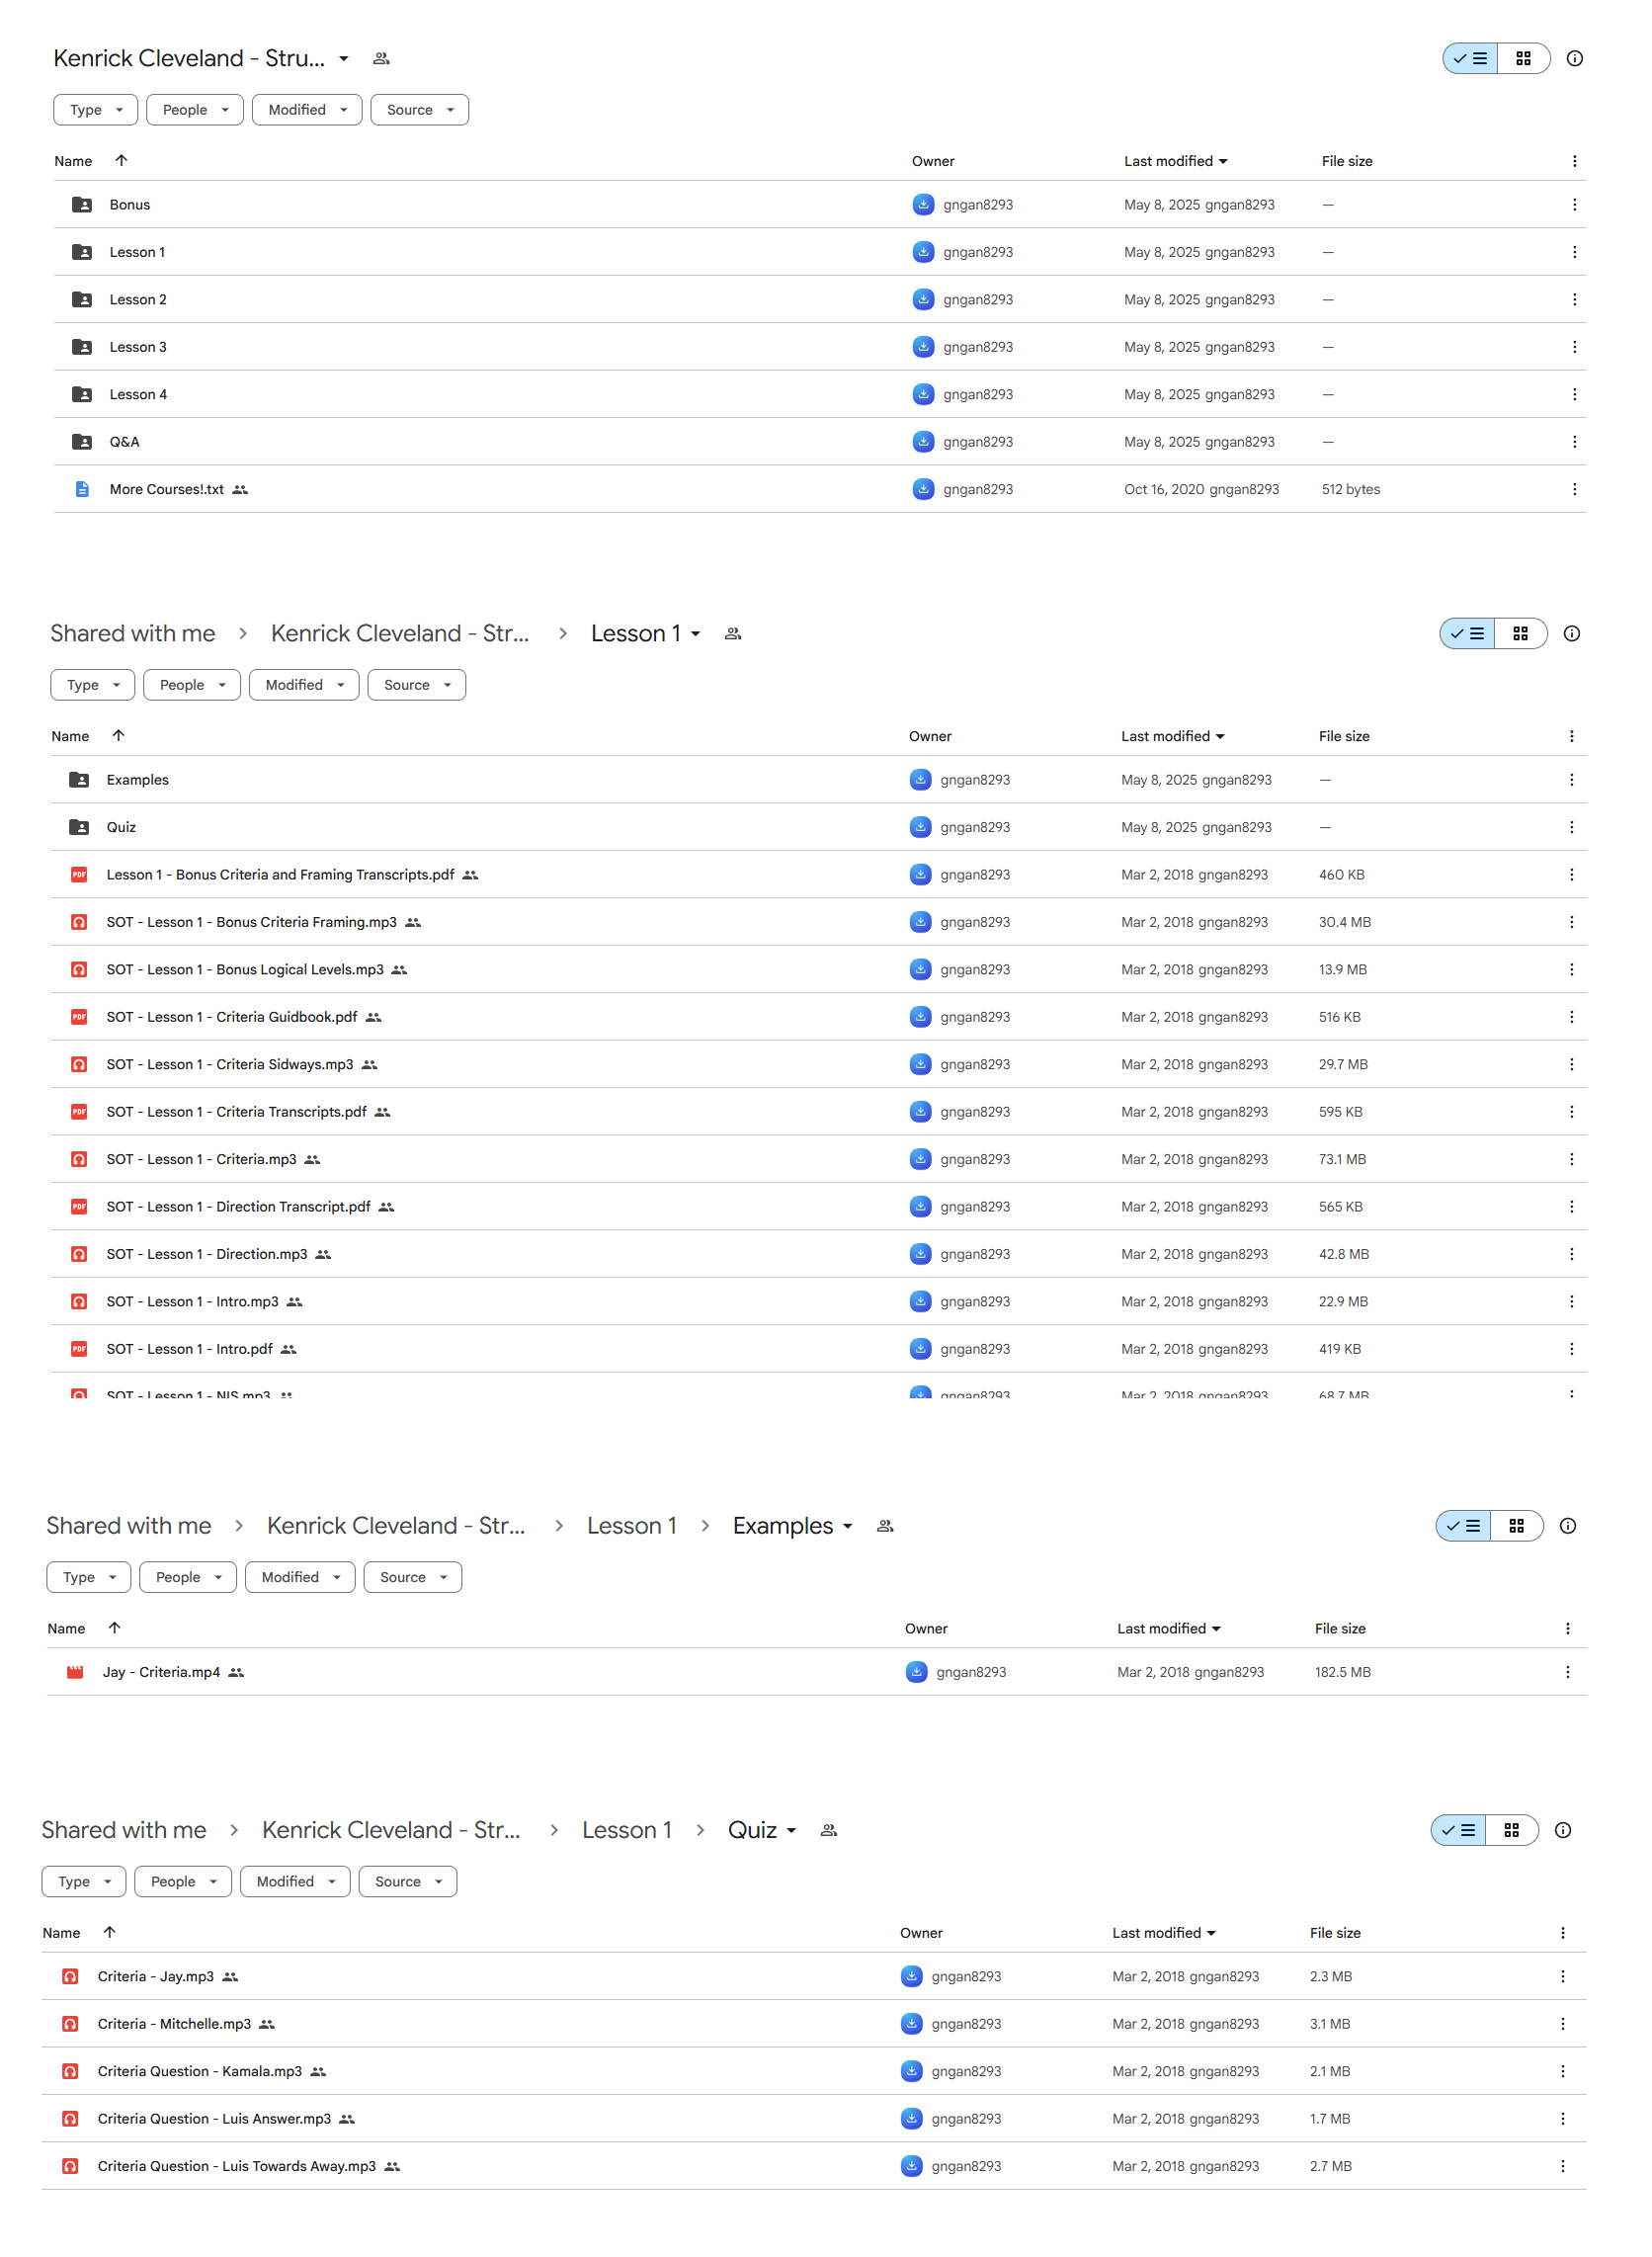The width and height of the screenshot is (1652, 2257).
Task: Click owner avatar on Lesson 3 row
Action: pyautogui.click(x=923, y=347)
